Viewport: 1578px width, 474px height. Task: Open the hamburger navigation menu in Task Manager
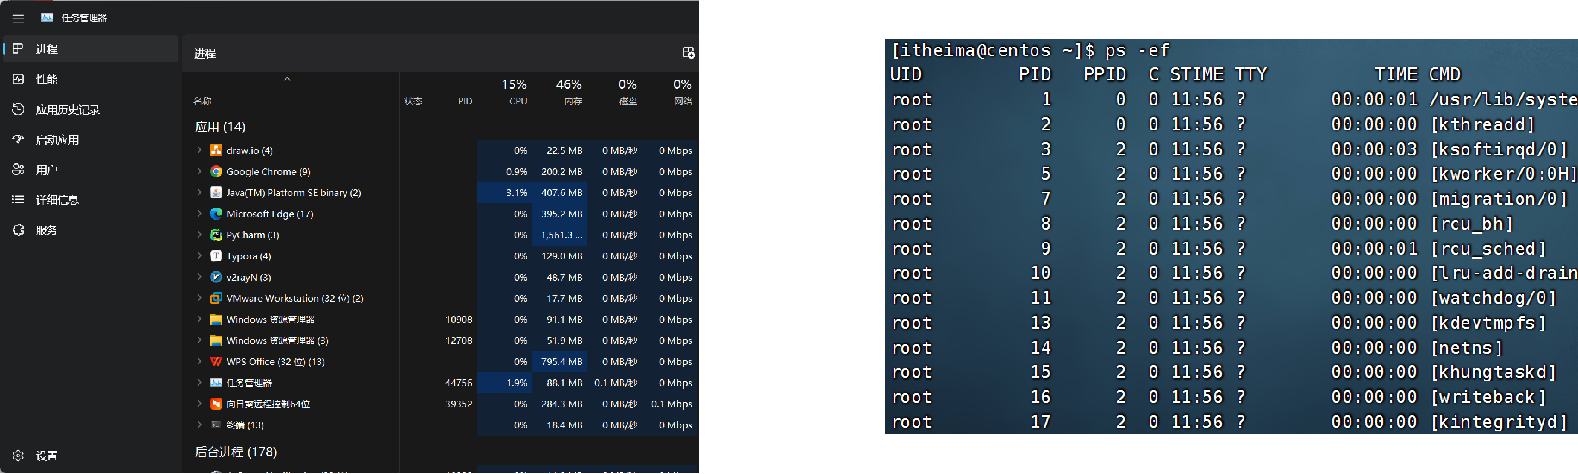[18, 18]
